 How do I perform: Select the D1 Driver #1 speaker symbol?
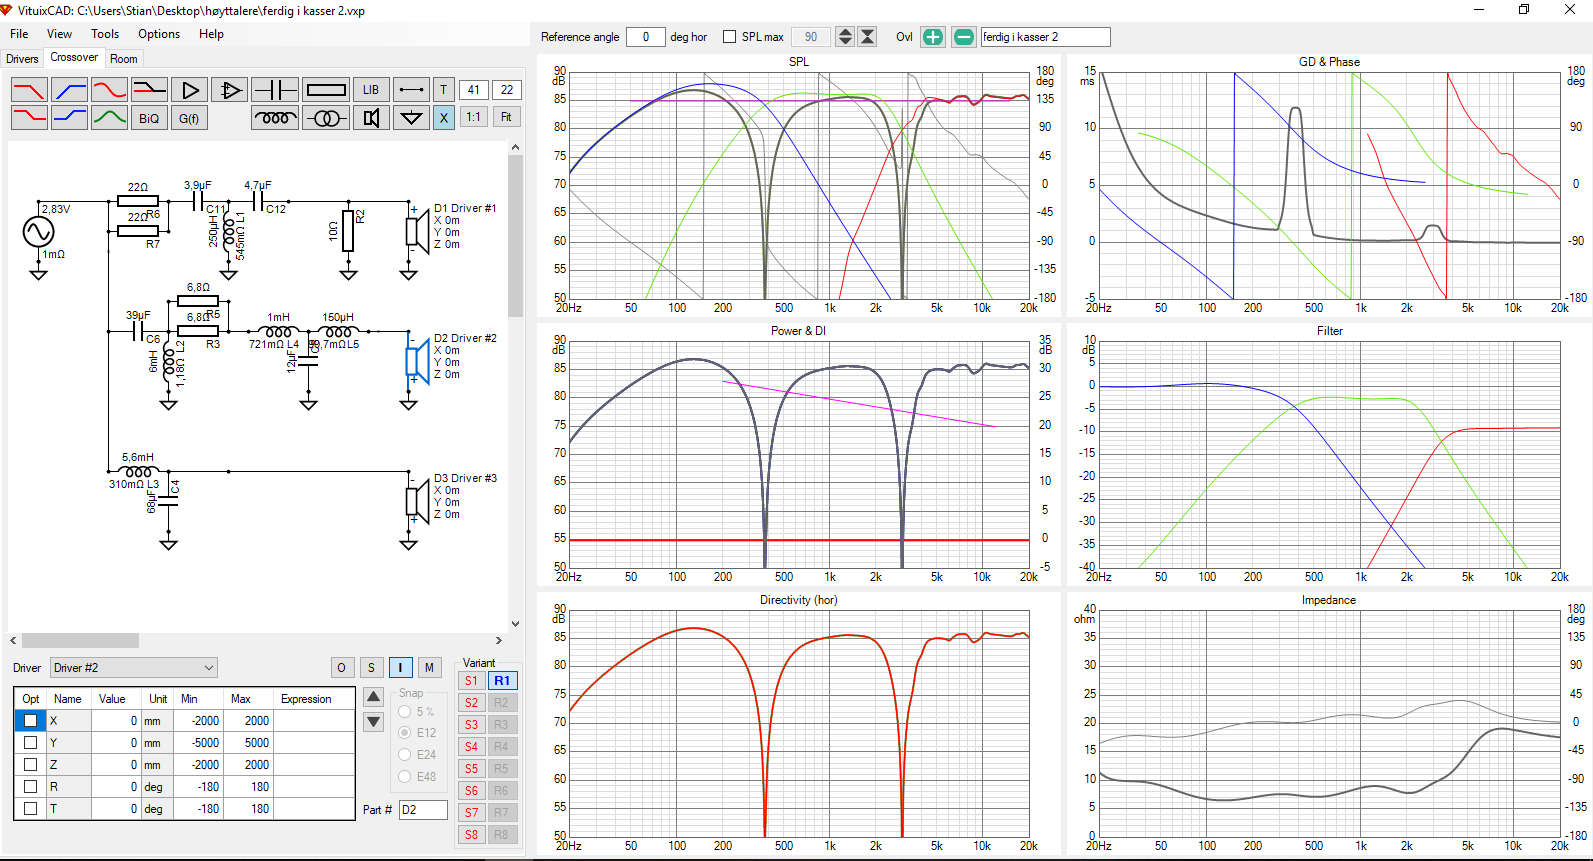pos(416,230)
